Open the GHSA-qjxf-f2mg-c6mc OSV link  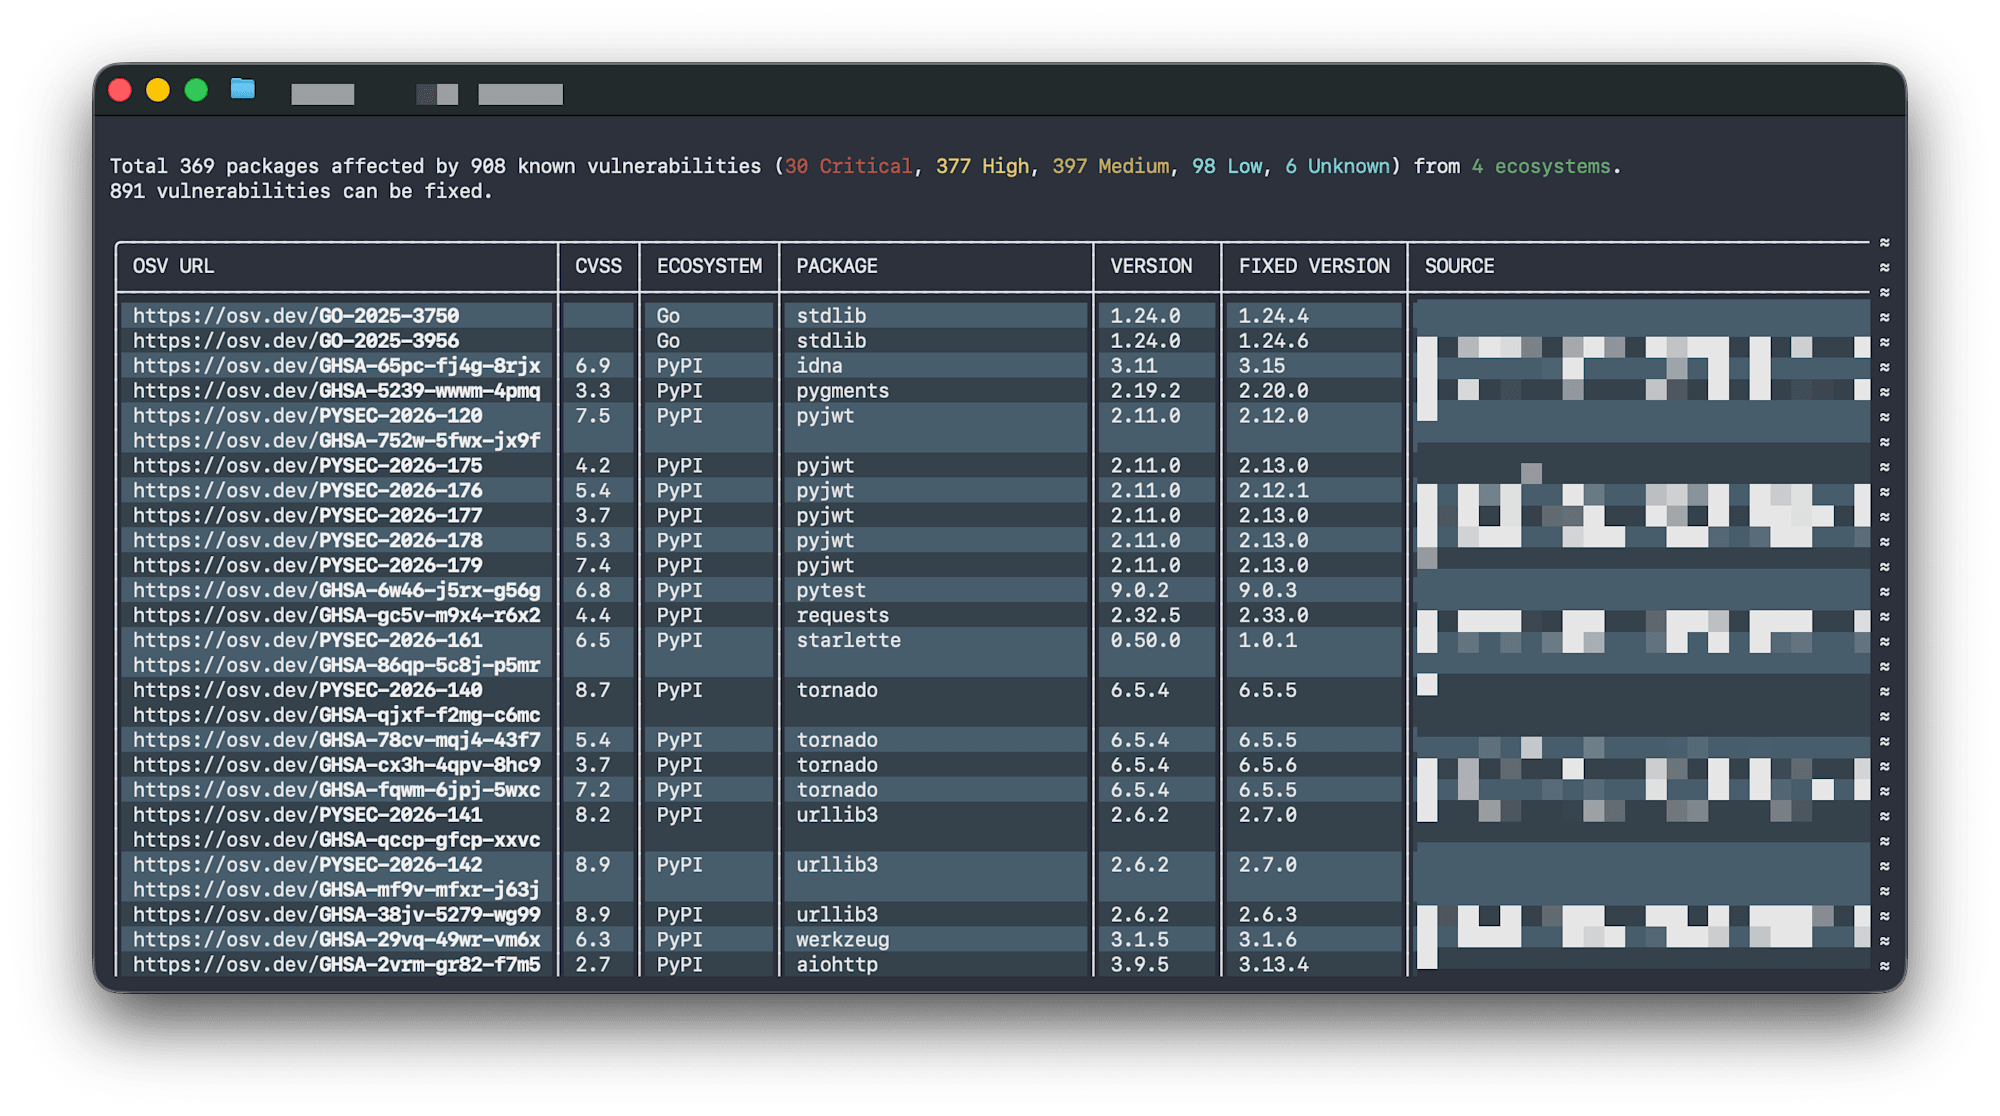337,716
